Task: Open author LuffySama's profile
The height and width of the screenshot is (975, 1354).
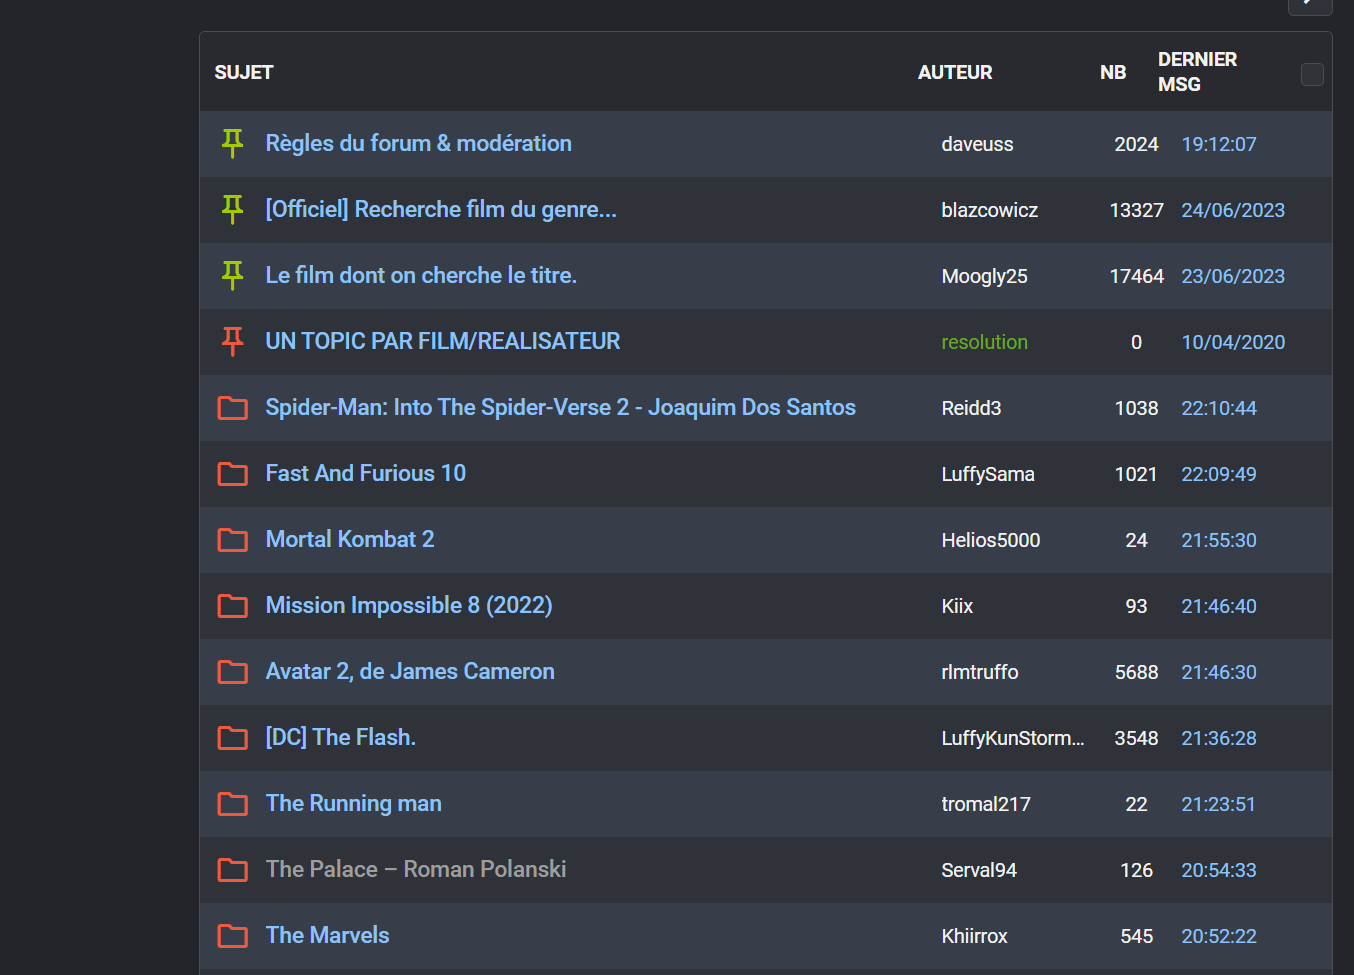Action: tap(987, 474)
